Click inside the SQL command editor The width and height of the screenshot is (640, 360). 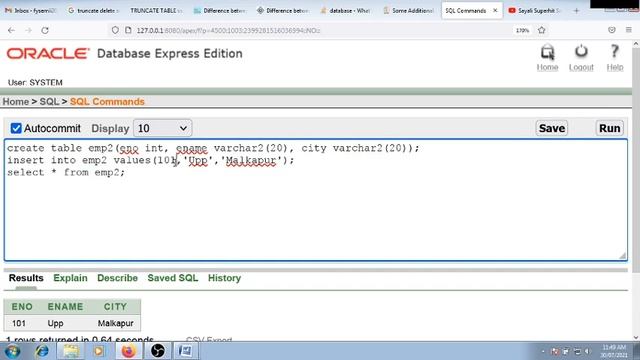click(316, 200)
